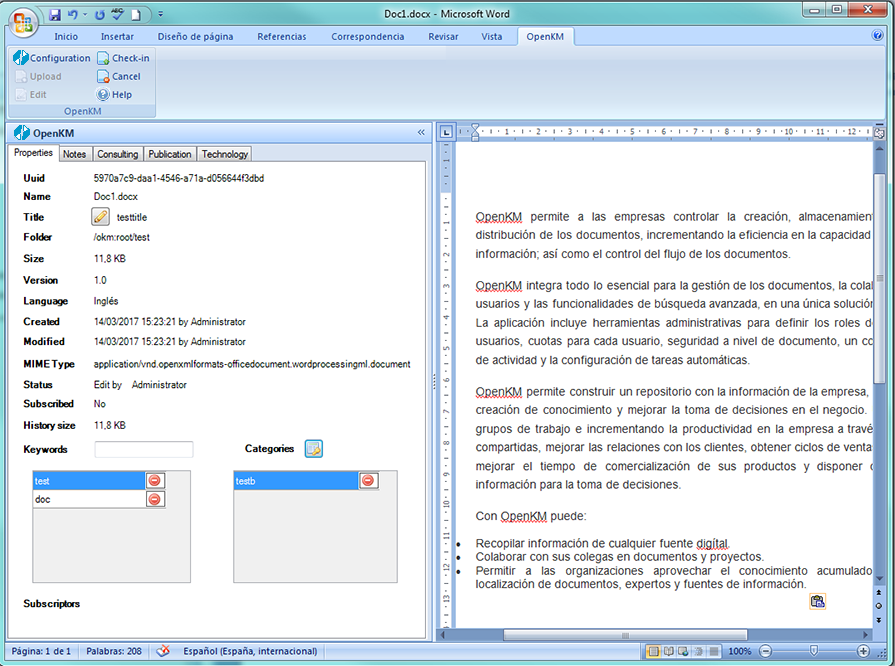The width and height of the screenshot is (895, 666).
Task: Open the Undo history dropdown arrow
Action: coord(84,15)
